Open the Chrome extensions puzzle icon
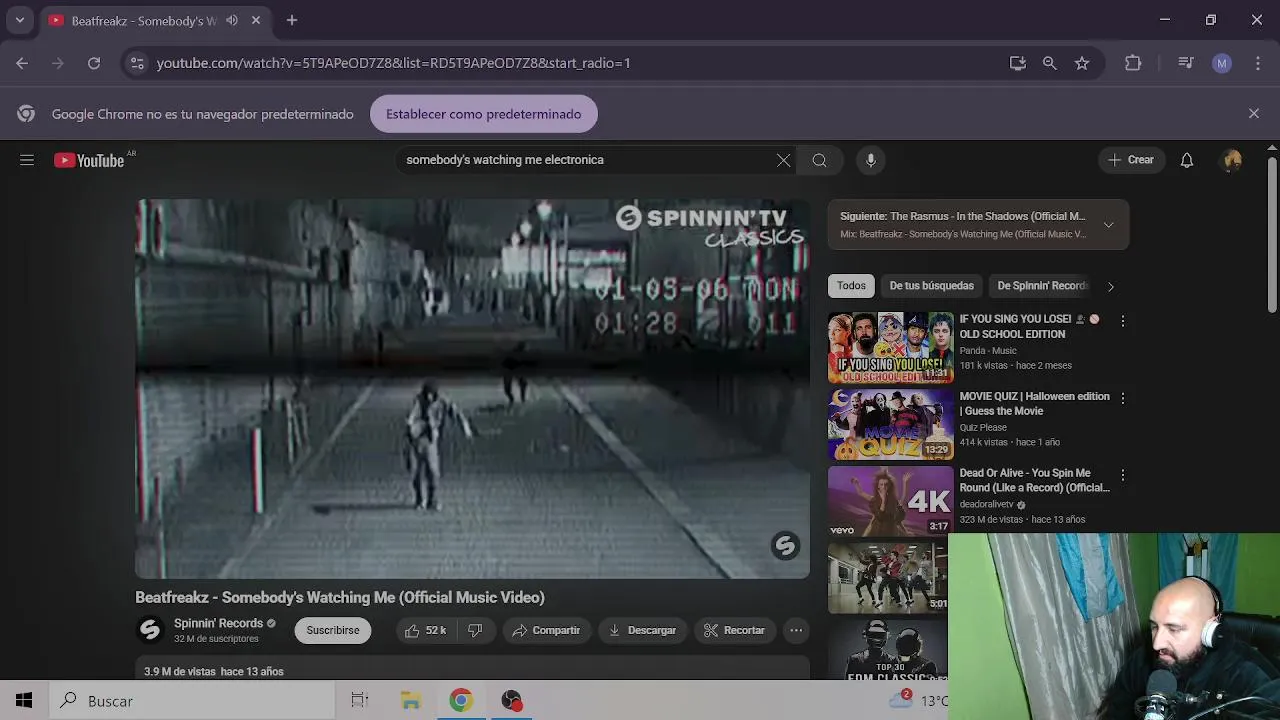The width and height of the screenshot is (1280, 720). (x=1133, y=63)
